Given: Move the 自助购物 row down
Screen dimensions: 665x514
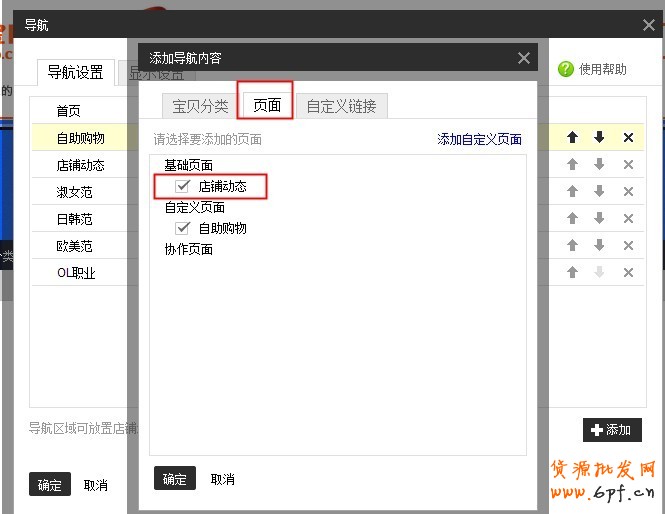Looking at the screenshot, I should [x=600, y=138].
